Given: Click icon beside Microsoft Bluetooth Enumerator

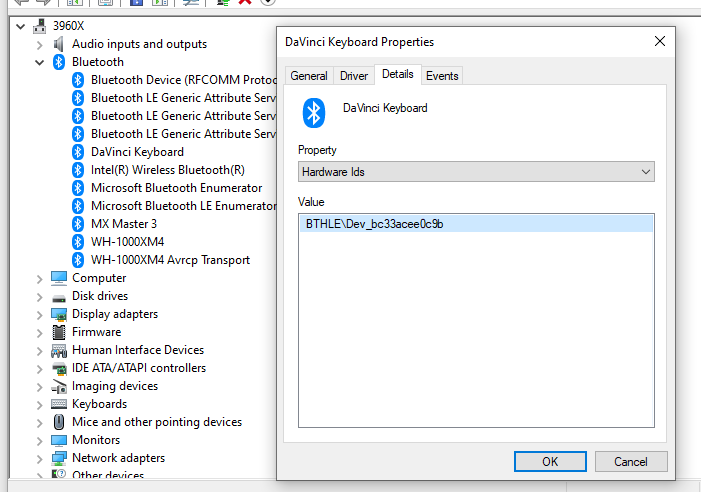Looking at the screenshot, I should (x=78, y=188).
